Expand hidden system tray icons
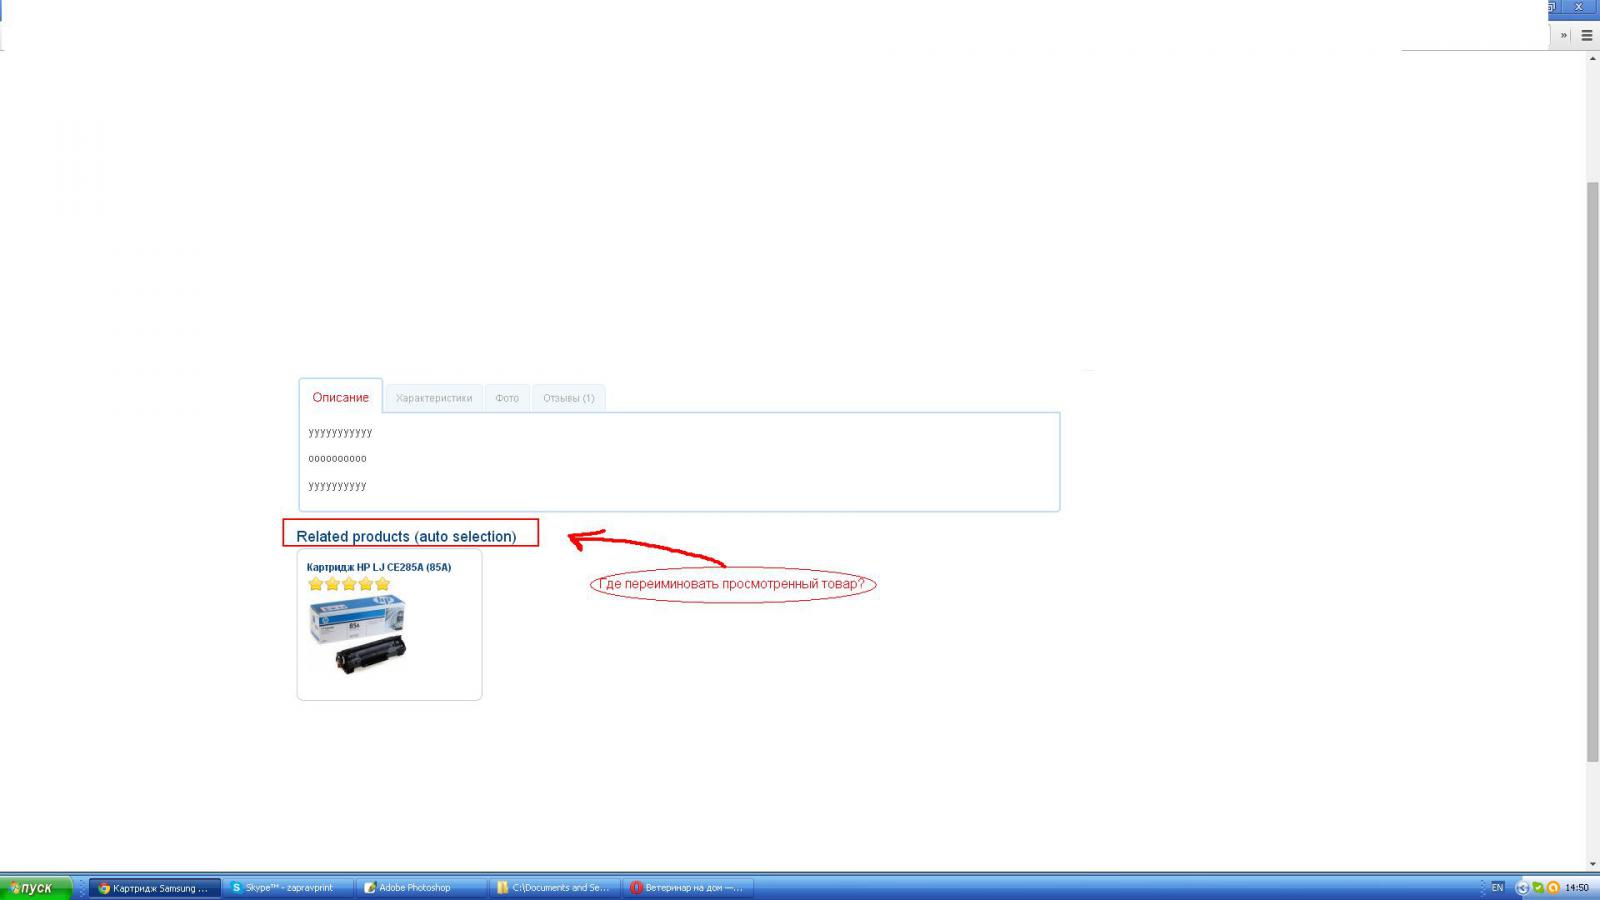 [1522, 887]
